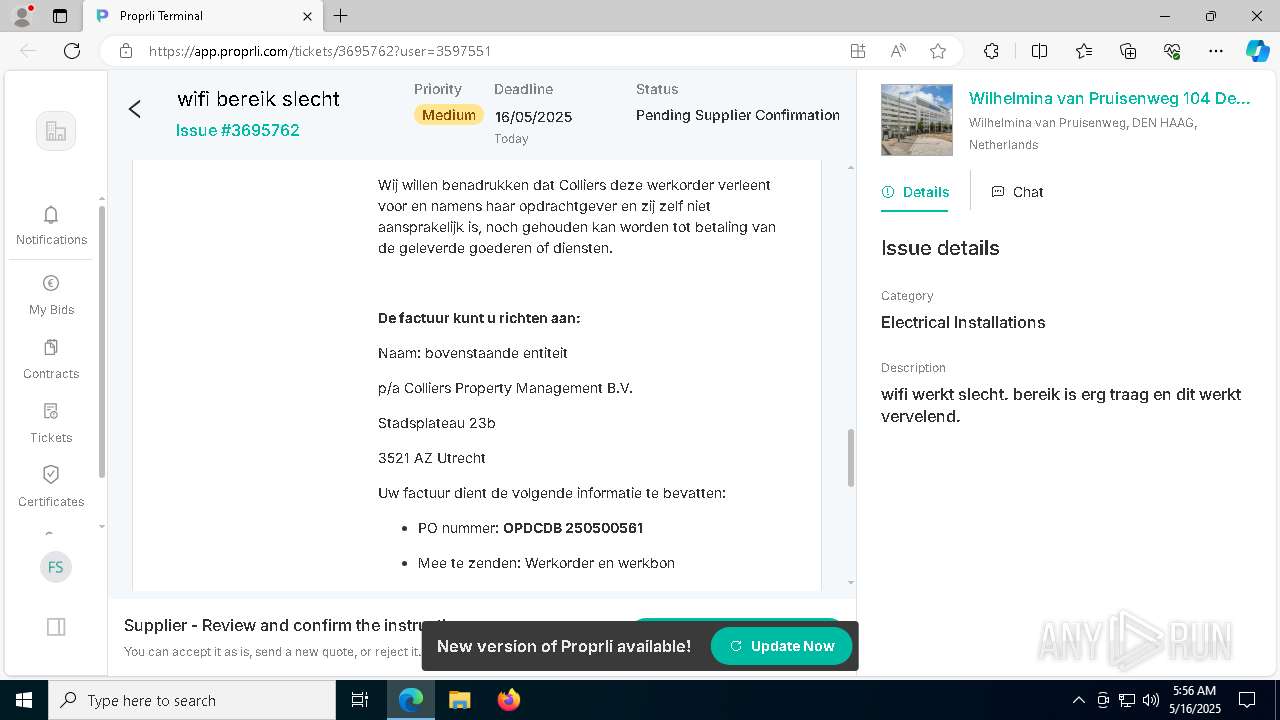The height and width of the screenshot is (720, 1280).
Task: Open Tickets in sidebar
Action: tap(51, 423)
